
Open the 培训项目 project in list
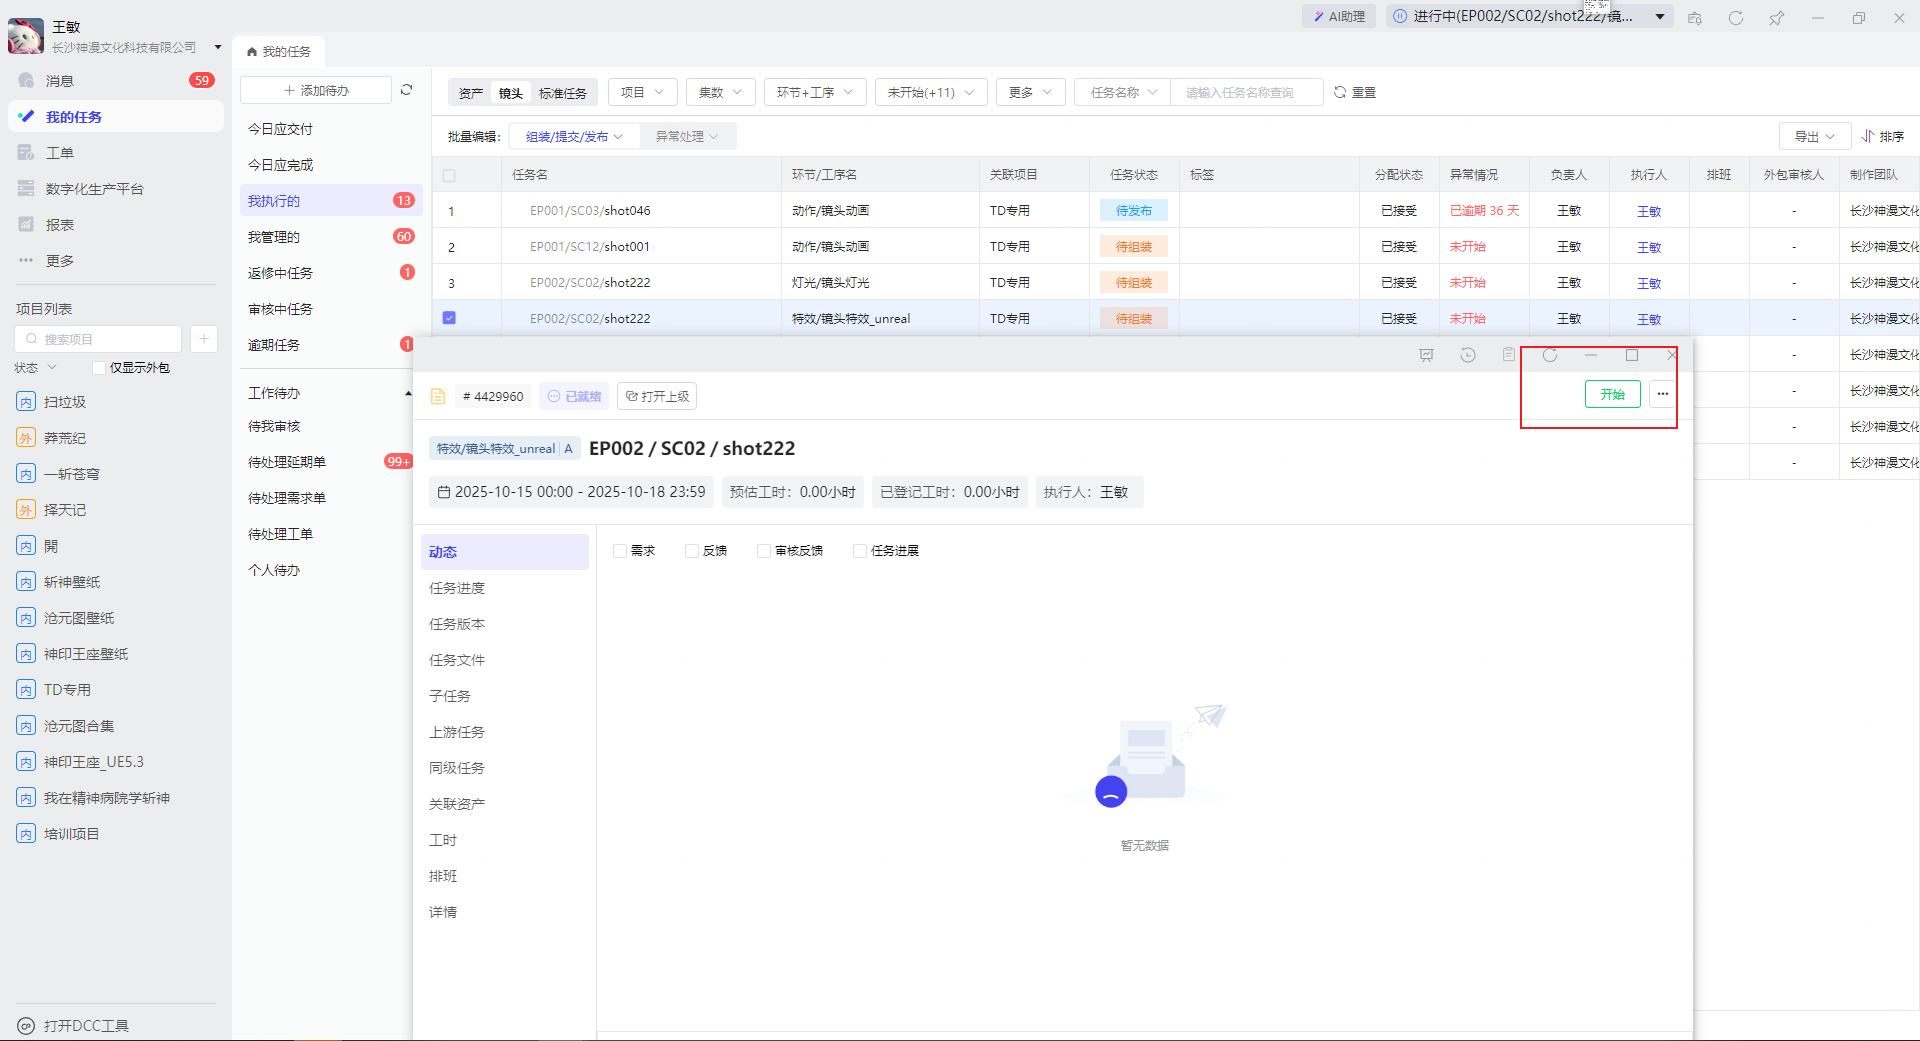click(71, 834)
